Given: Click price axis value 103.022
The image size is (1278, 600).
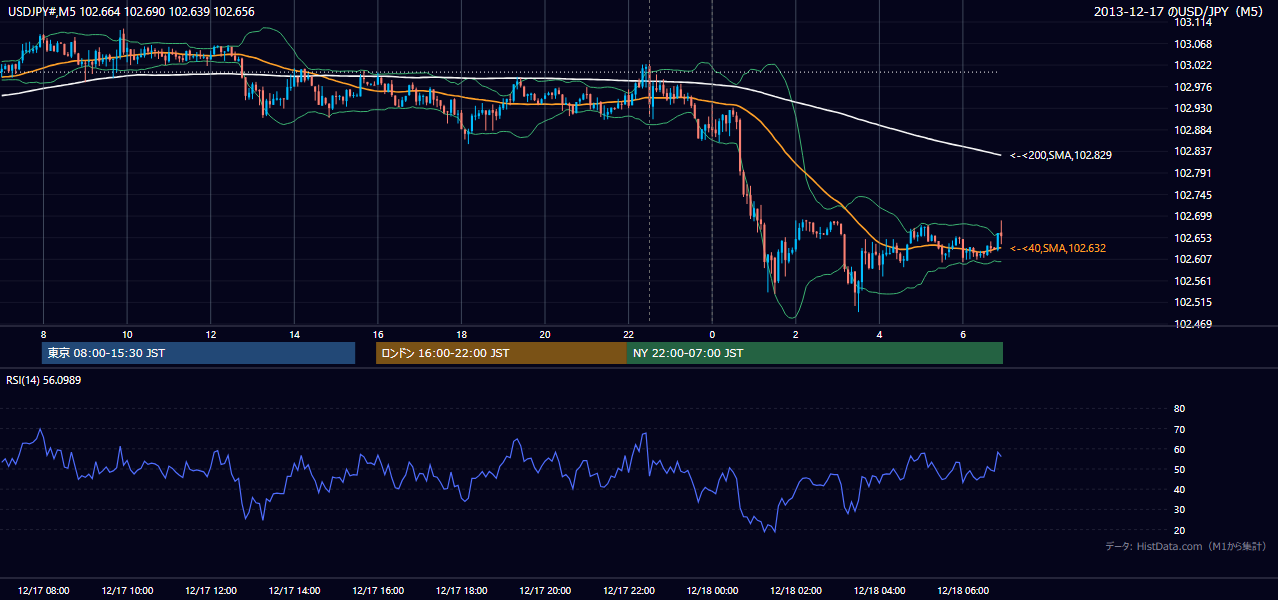Looking at the screenshot, I should 1192,65.
